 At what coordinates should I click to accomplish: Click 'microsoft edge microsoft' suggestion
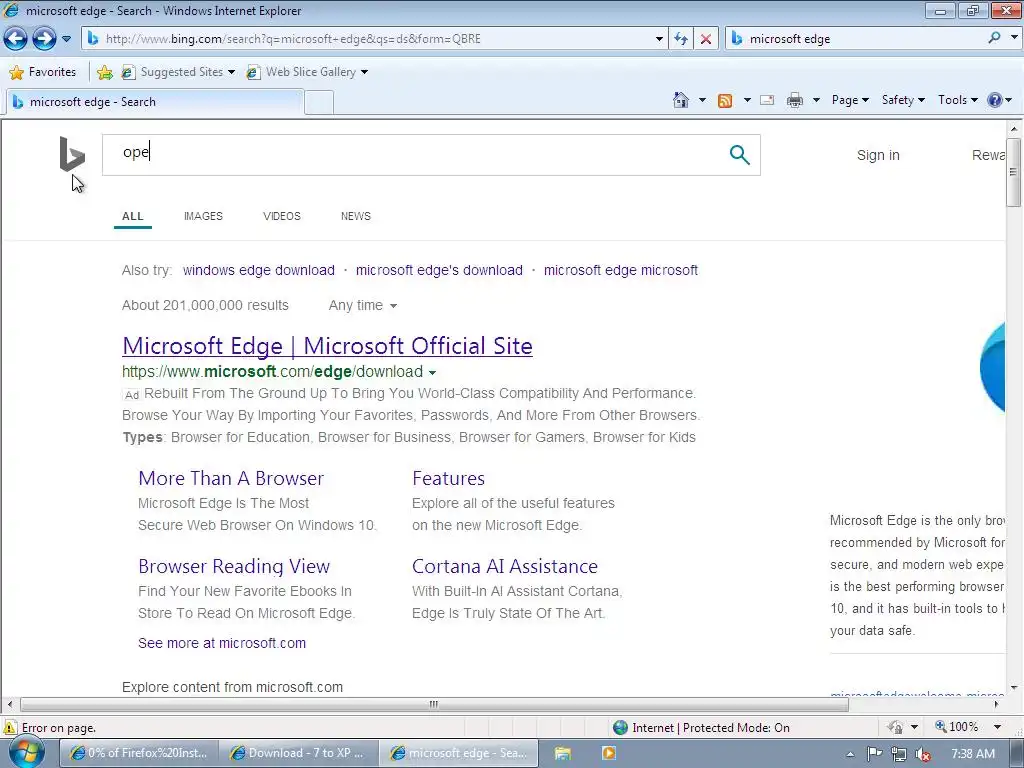coord(620,270)
